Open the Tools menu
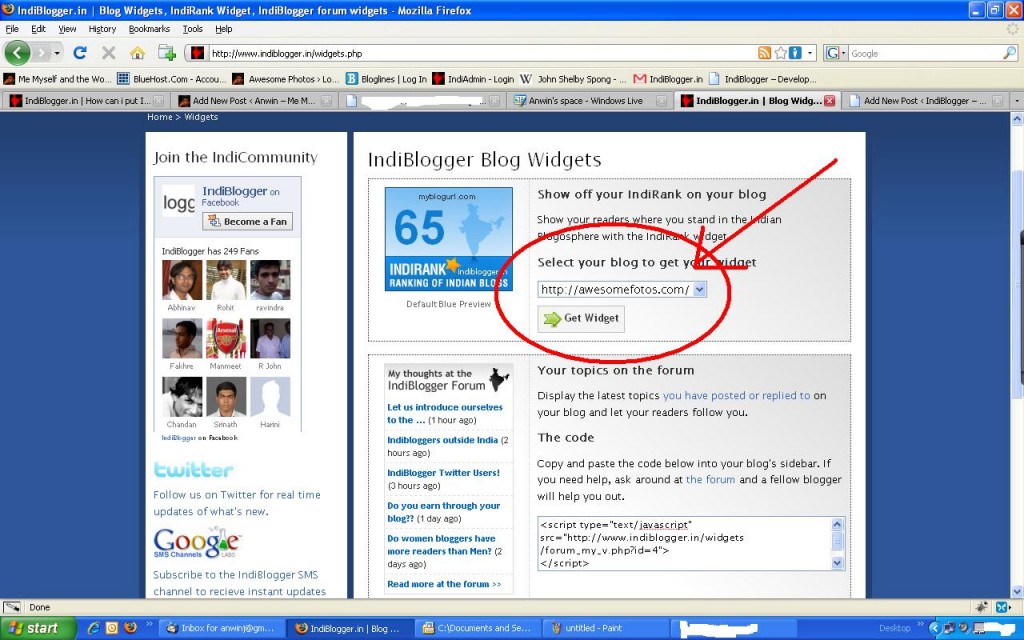1024x640 pixels. pos(193,29)
